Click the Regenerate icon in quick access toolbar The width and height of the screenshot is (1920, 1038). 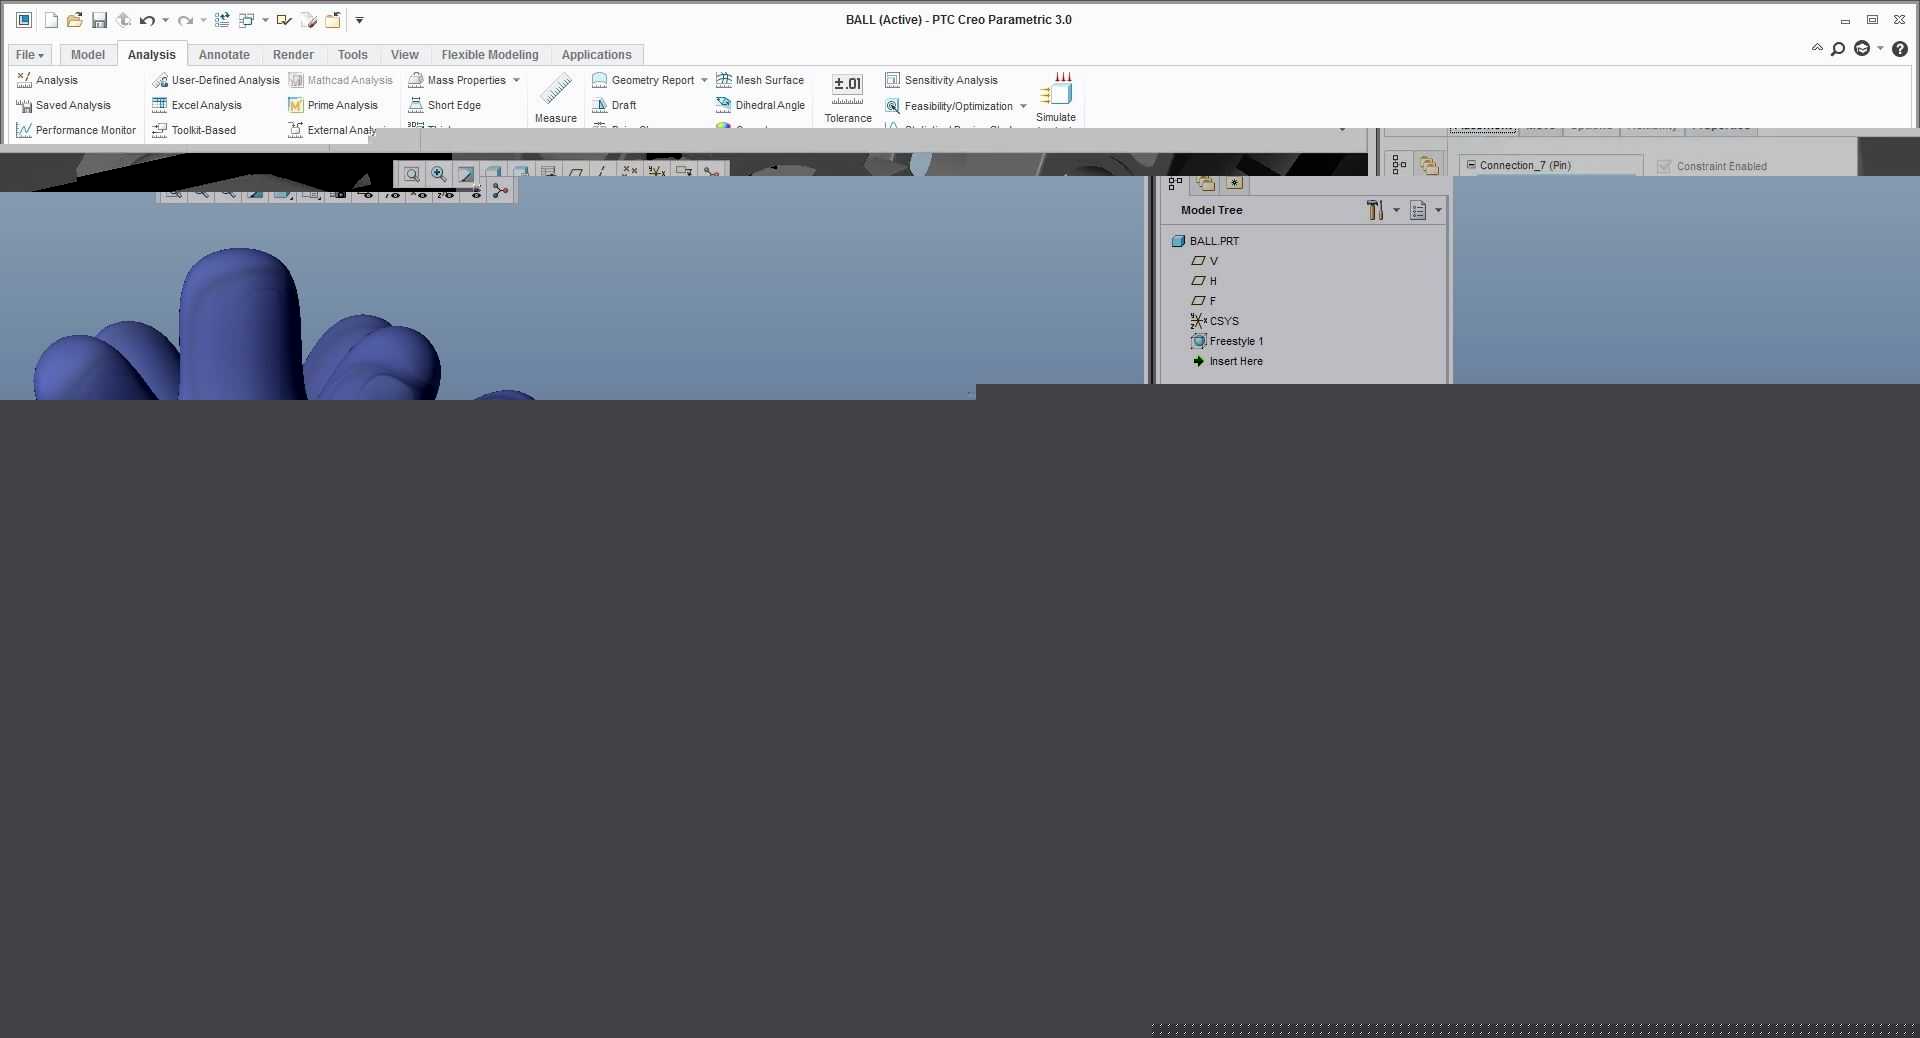point(222,20)
